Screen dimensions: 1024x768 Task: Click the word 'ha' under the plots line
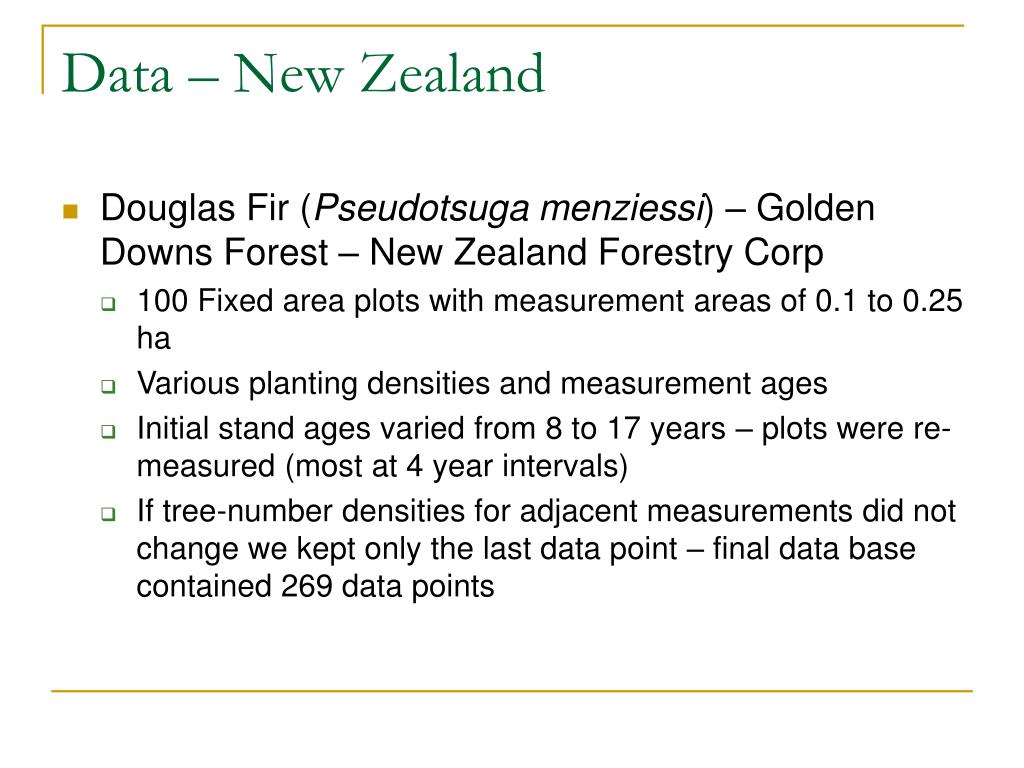pos(153,338)
